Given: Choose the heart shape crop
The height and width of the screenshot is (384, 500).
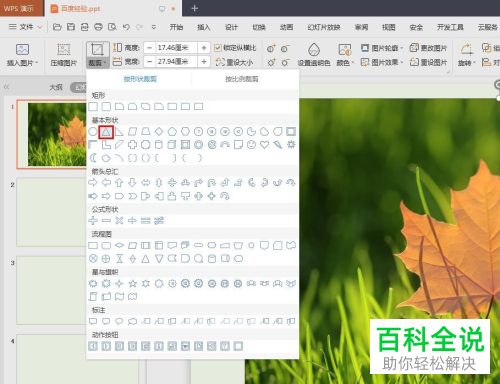Looking at the screenshot, I should click(264, 145).
